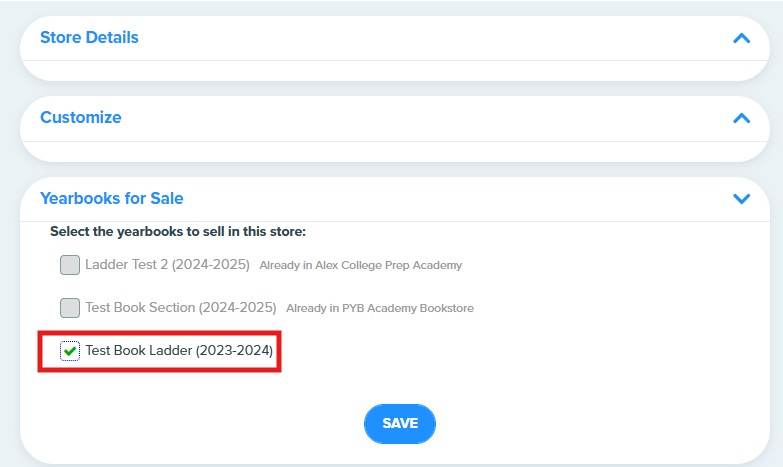Click the green checkmark beside Test Book Ladder

[x=70, y=351]
